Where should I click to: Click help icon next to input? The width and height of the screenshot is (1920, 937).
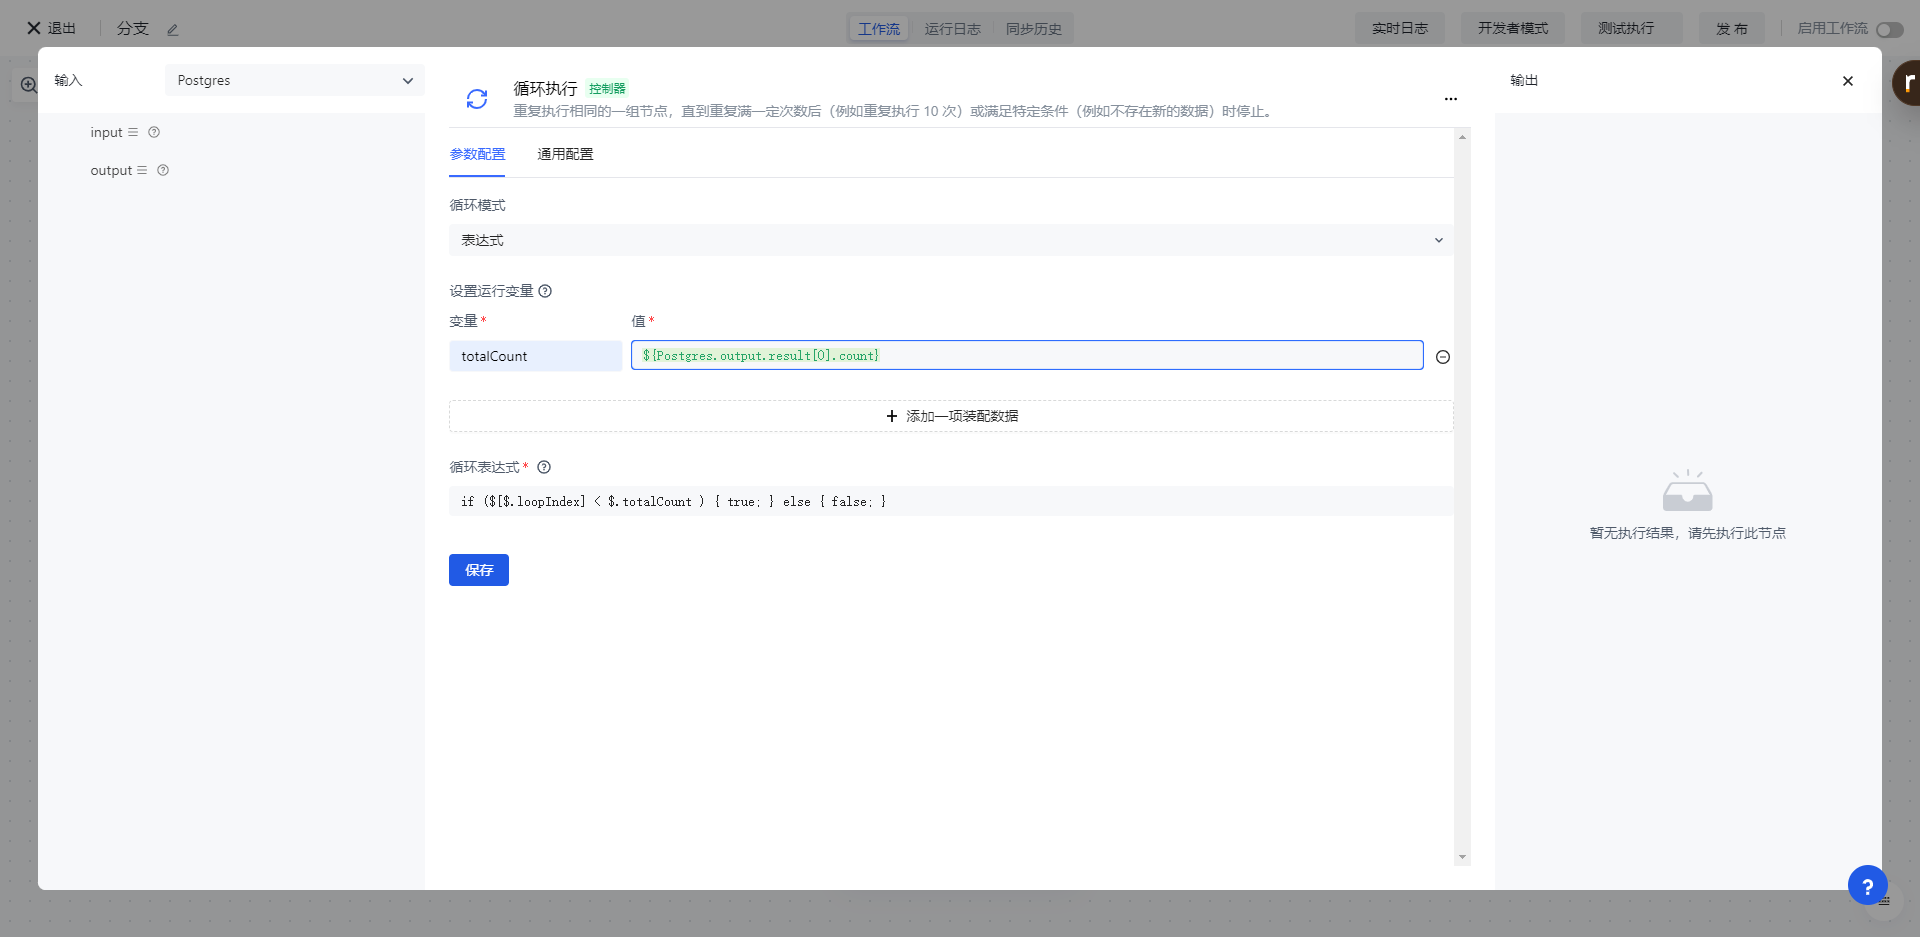pyautogui.click(x=154, y=132)
